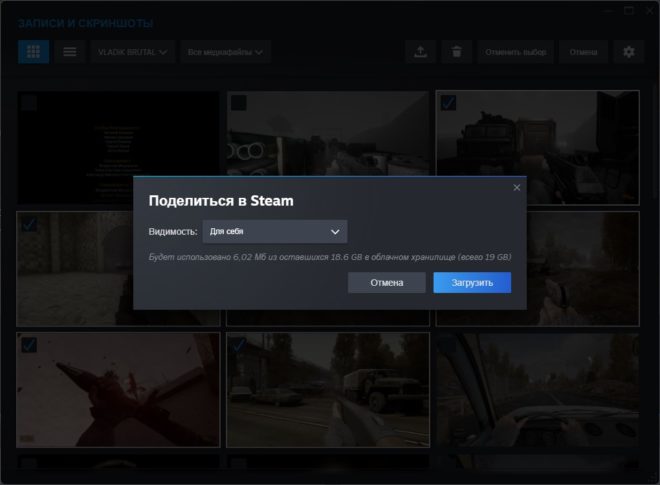Expand the 'Для себя' visibility dropdown

275,232
